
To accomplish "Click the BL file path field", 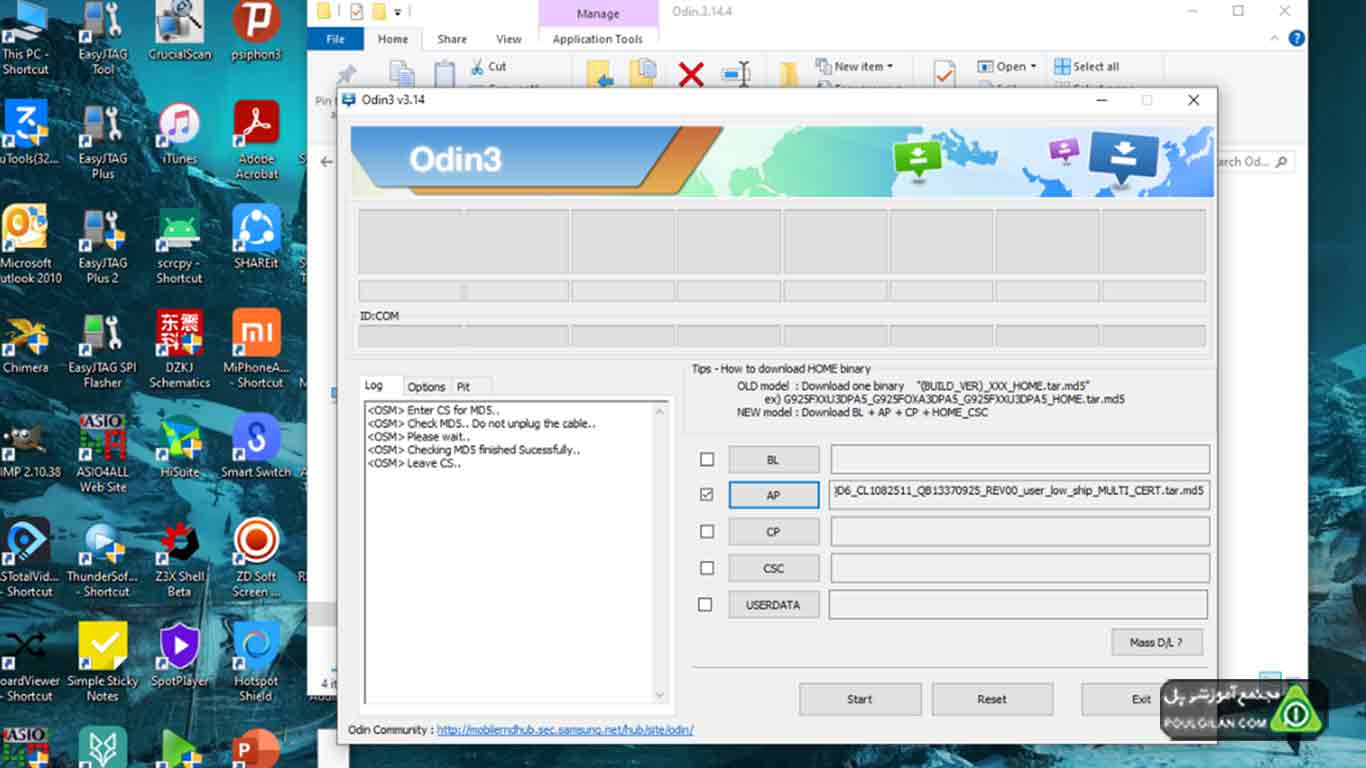I will (1019, 459).
